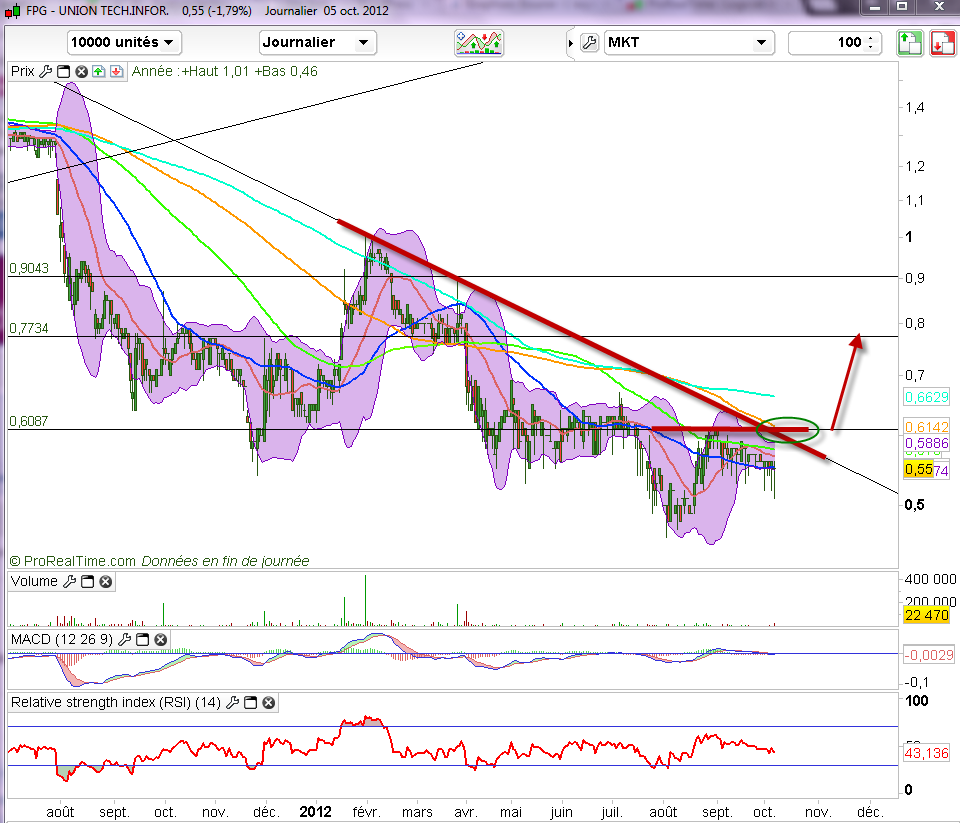Open the Prix panel wrench settings
The image size is (960, 823).
(45, 72)
